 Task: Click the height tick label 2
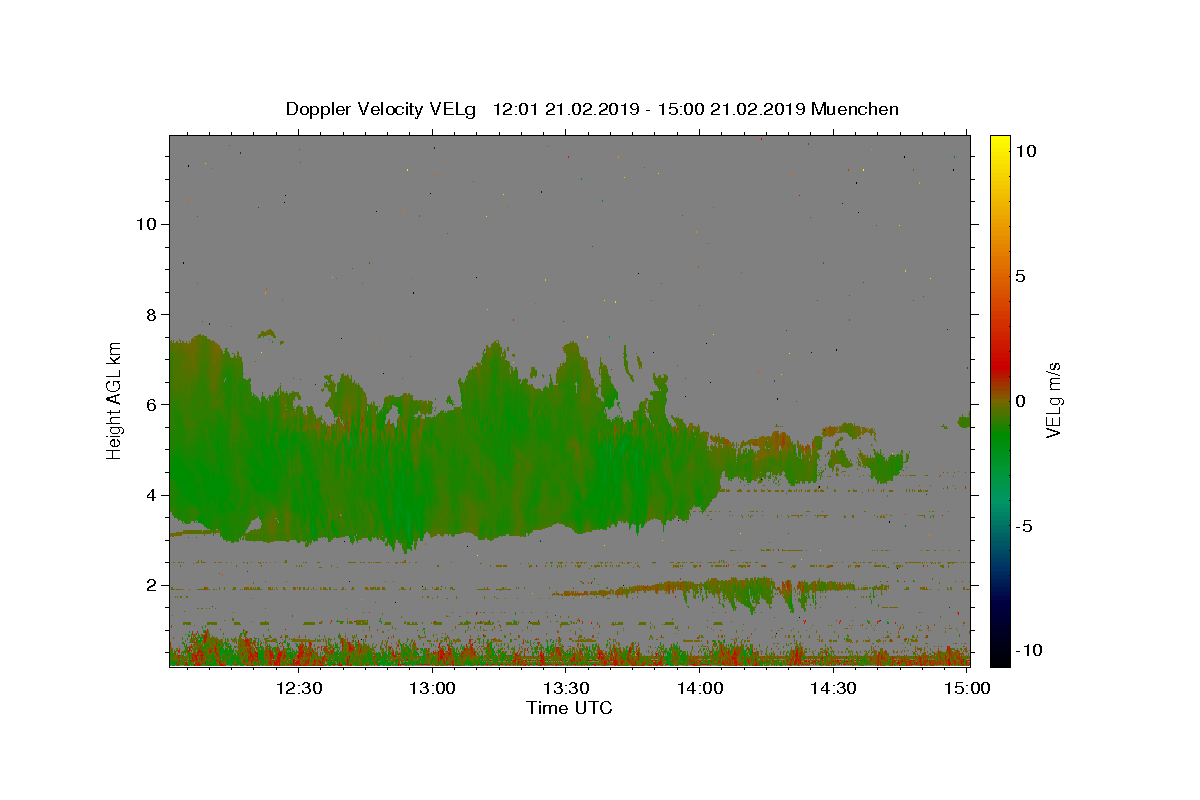point(153,585)
